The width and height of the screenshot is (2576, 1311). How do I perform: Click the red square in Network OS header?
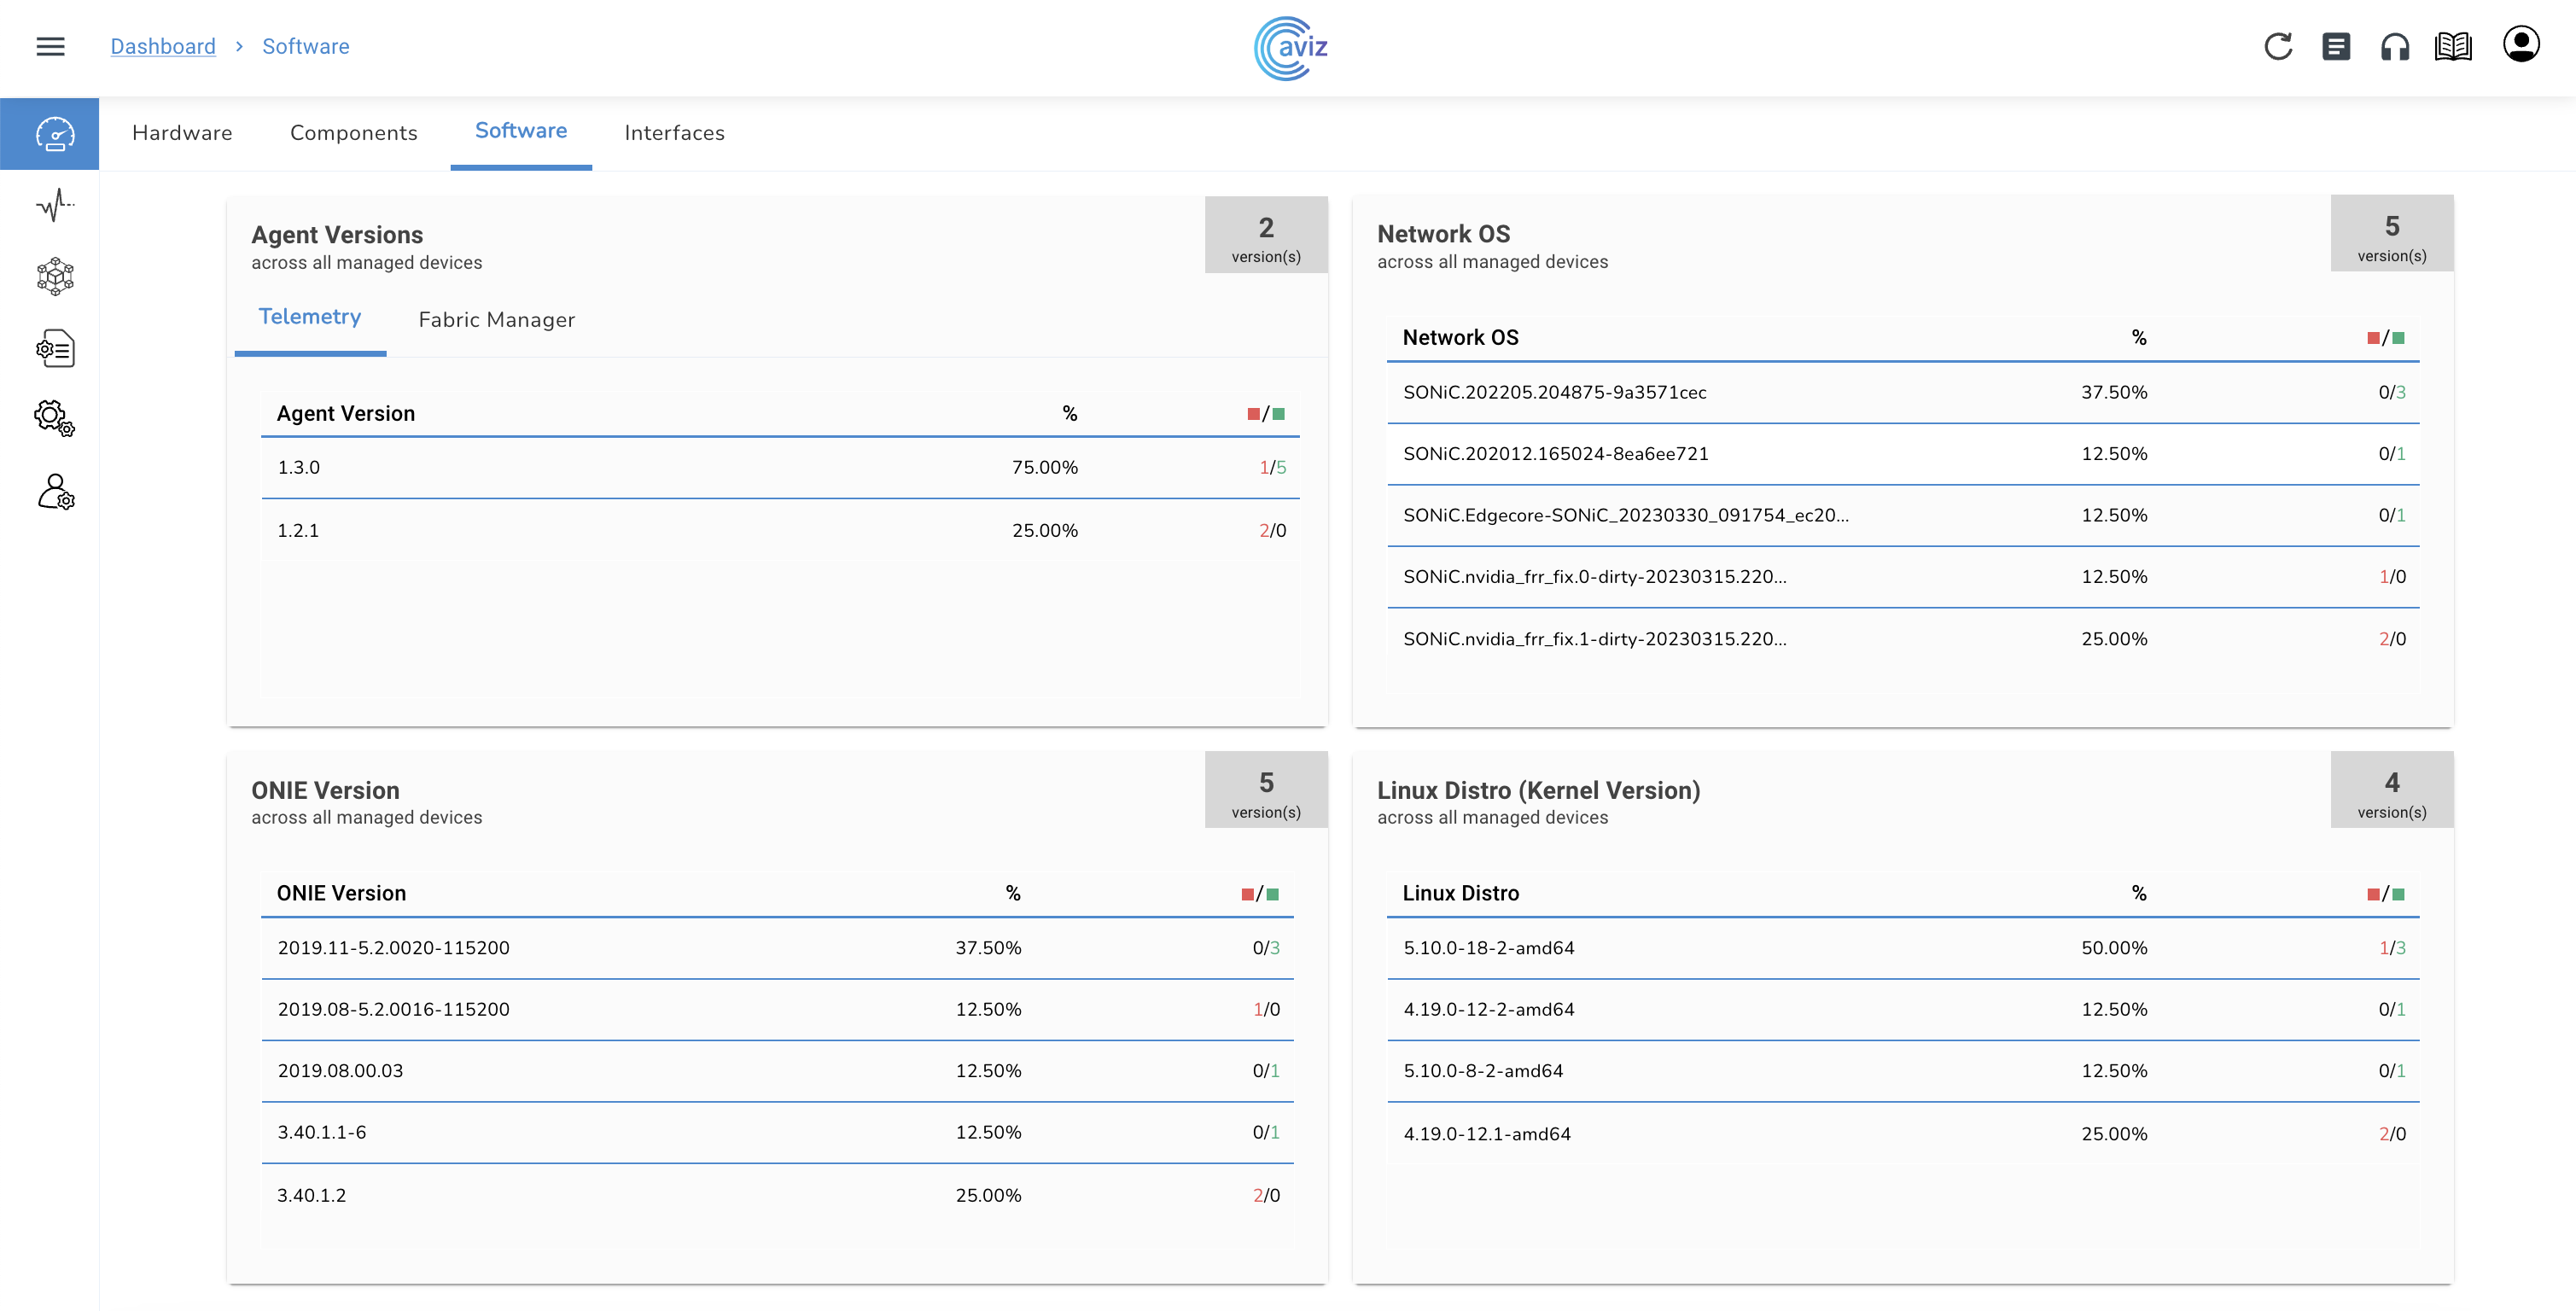[2373, 338]
